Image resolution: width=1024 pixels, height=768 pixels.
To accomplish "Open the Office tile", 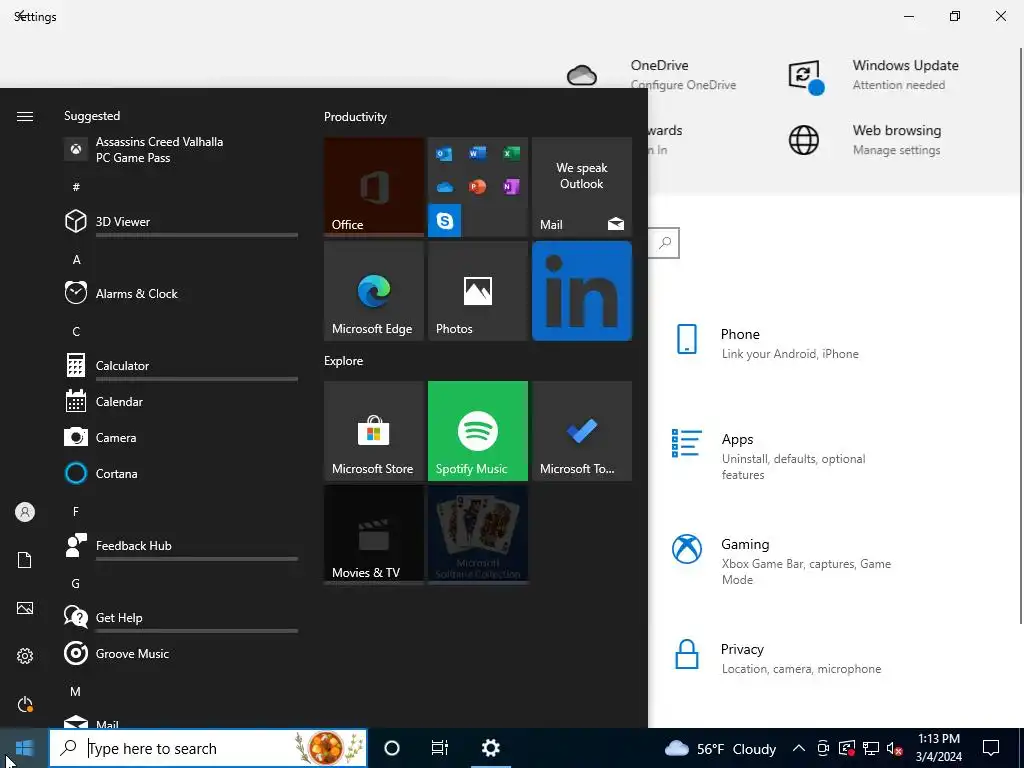I will click(x=374, y=187).
